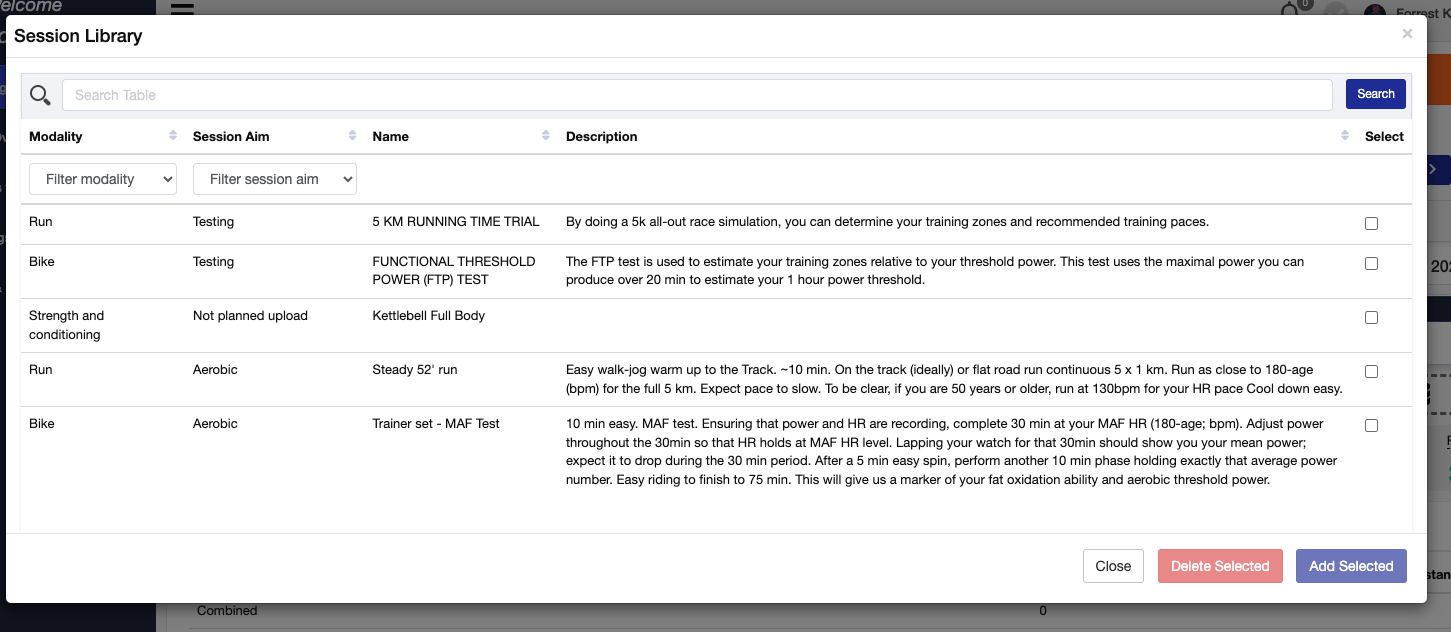1451x632 pixels.
Task: Click Add Selected button
Action: click(x=1351, y=566)
